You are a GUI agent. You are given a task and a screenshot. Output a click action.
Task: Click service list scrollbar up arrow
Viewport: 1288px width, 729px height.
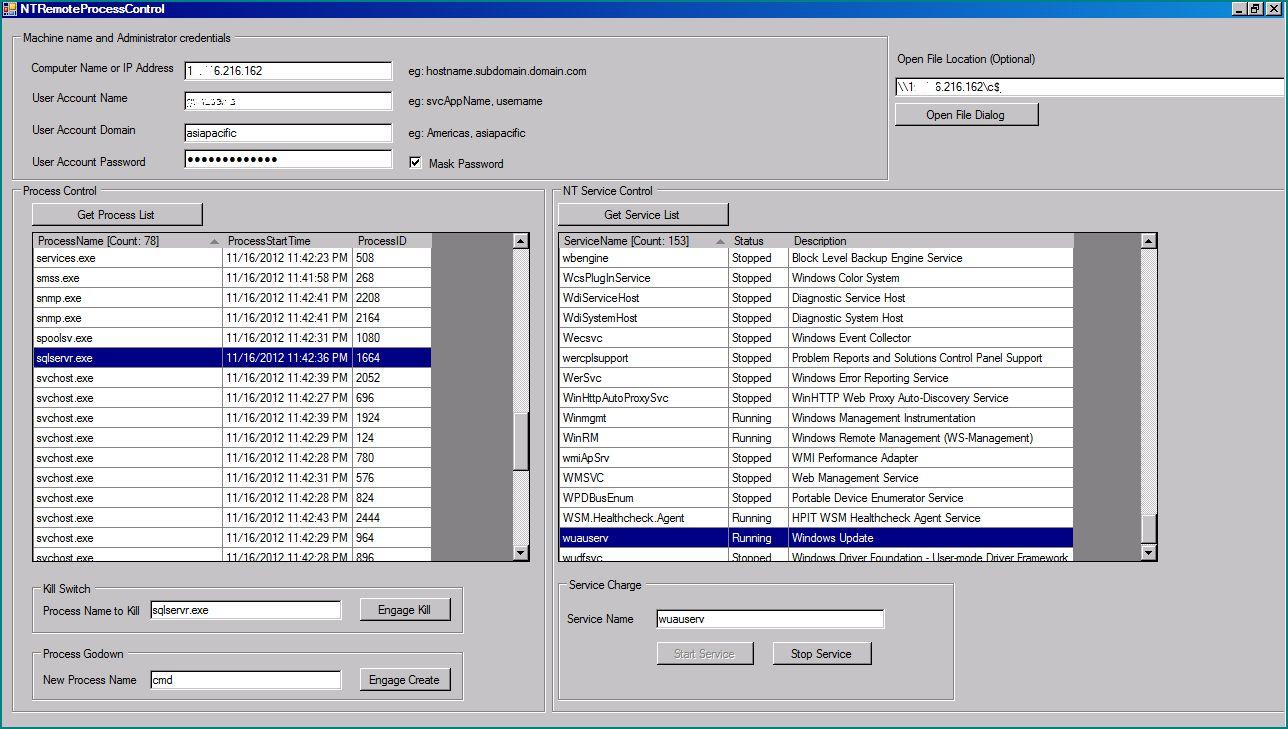pos(1148,241)
